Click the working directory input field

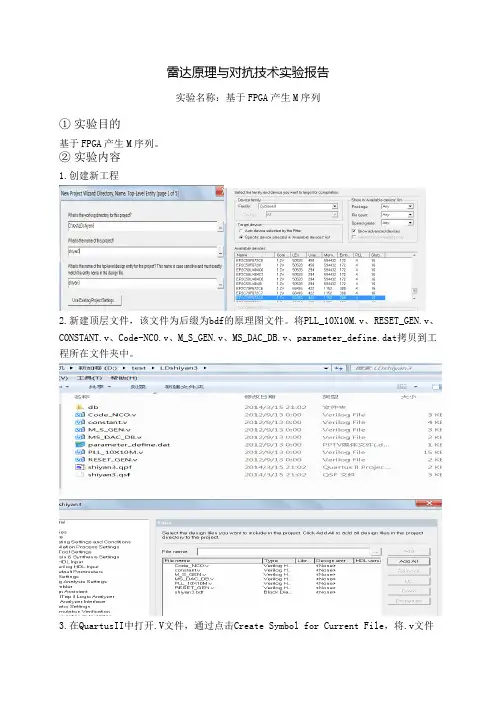[x=142, y=226]
